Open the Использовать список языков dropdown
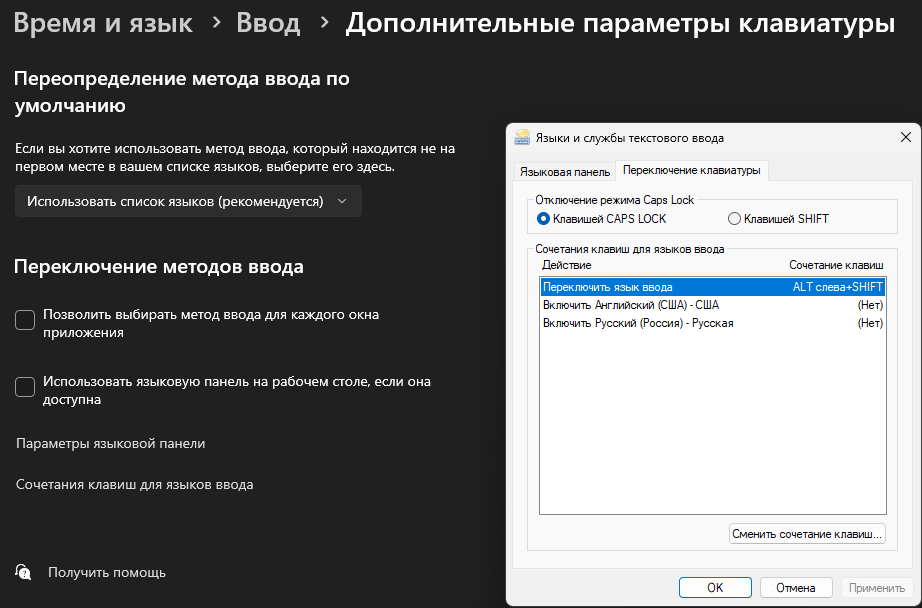922x608 pixels. coord(188,201)
